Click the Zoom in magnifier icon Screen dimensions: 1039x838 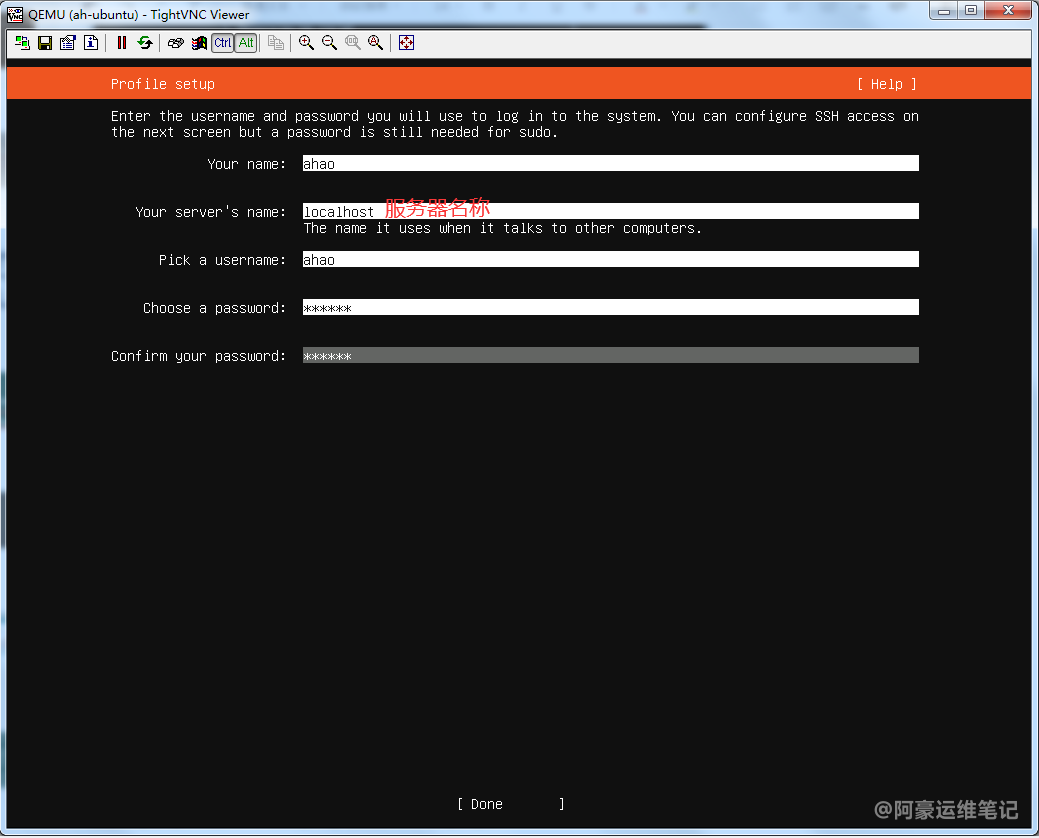307,43
